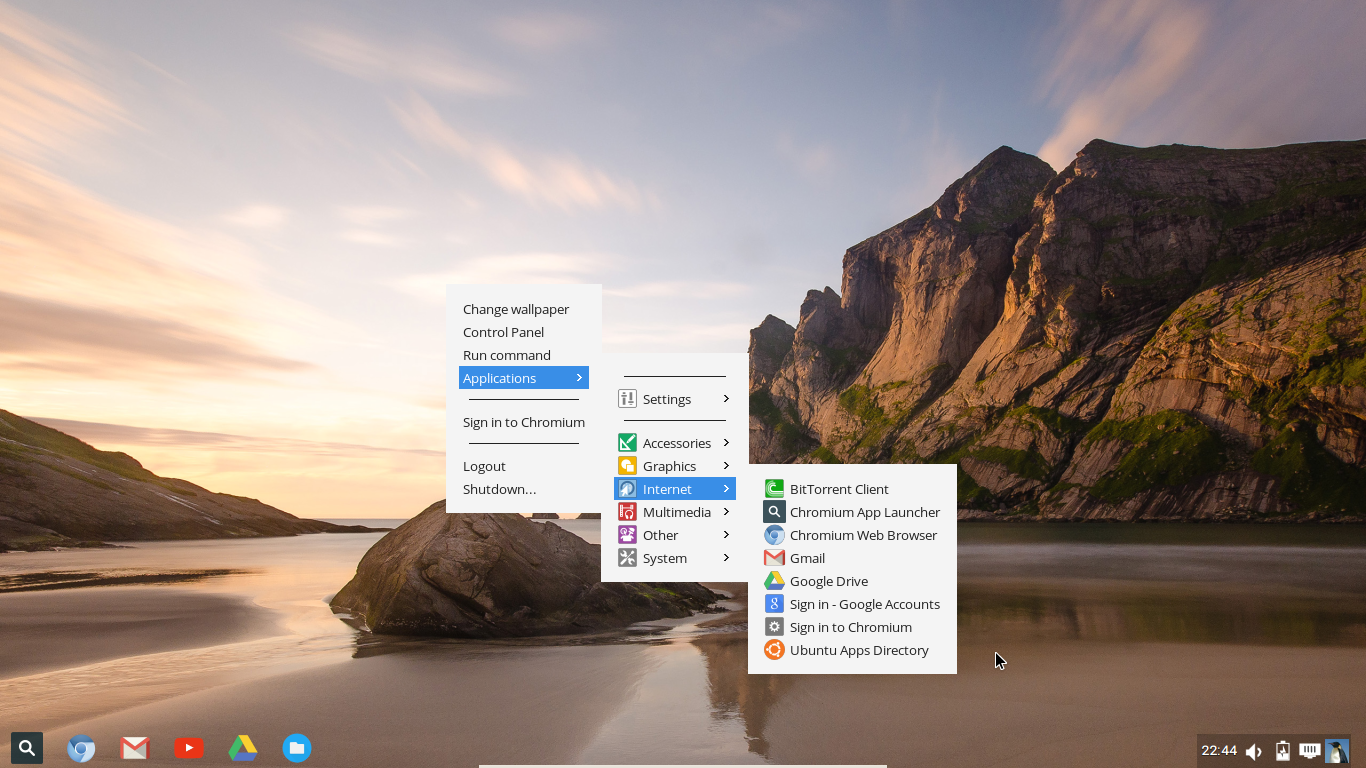The height and width of the screenshot is (768, 1366).
Task: Click the clock showing 22:44
Action: point(1219,750)
